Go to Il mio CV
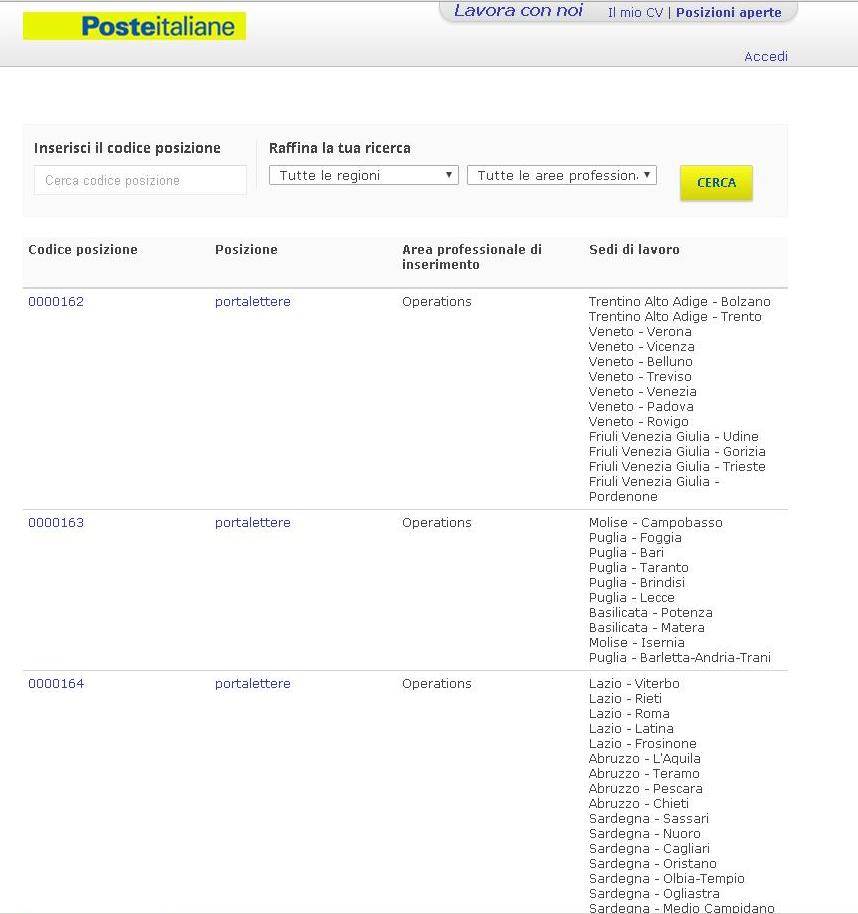The image size is (858, 914). click(x=635, y=13)
